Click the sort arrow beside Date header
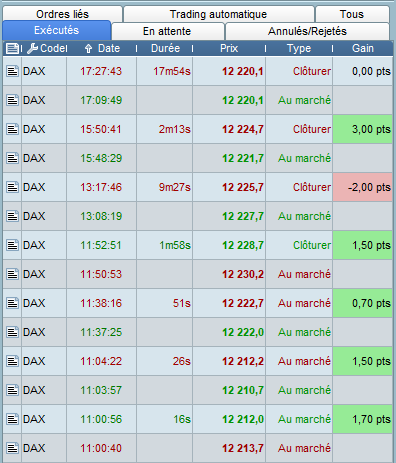Viewport: 396px width, 463px height. 88,49
